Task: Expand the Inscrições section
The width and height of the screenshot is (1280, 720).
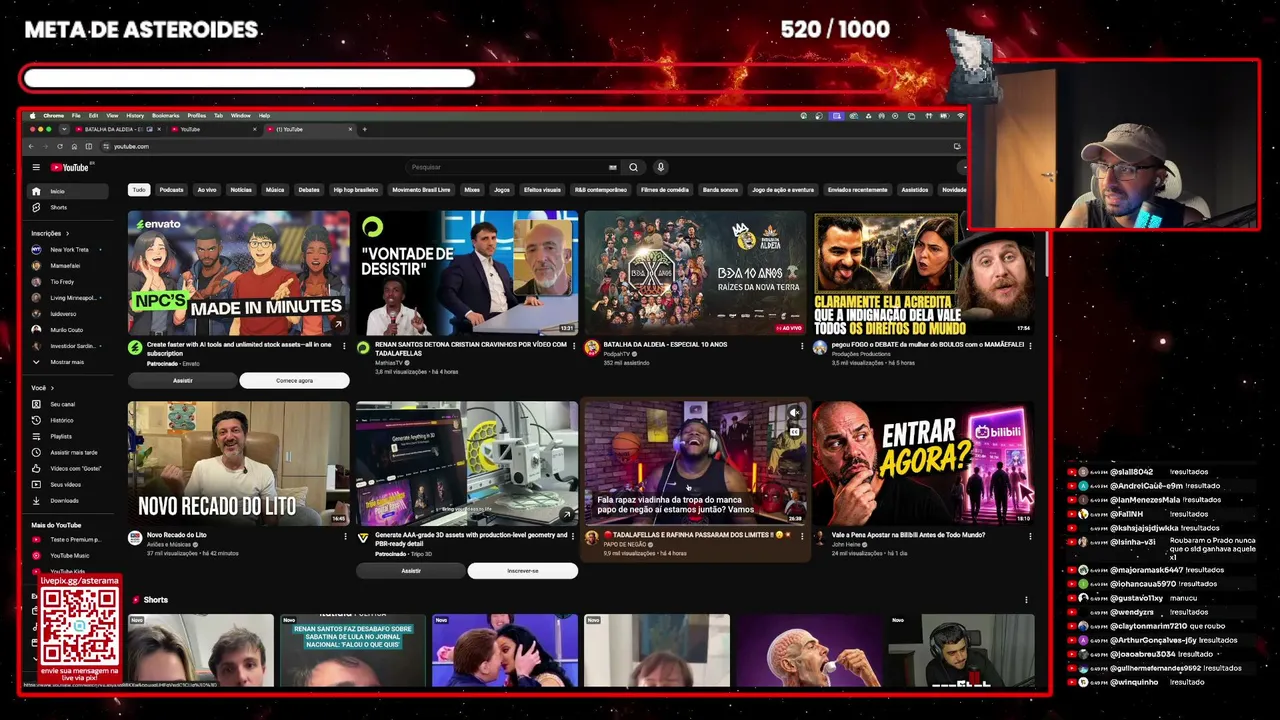Action: tap(50, 233)
